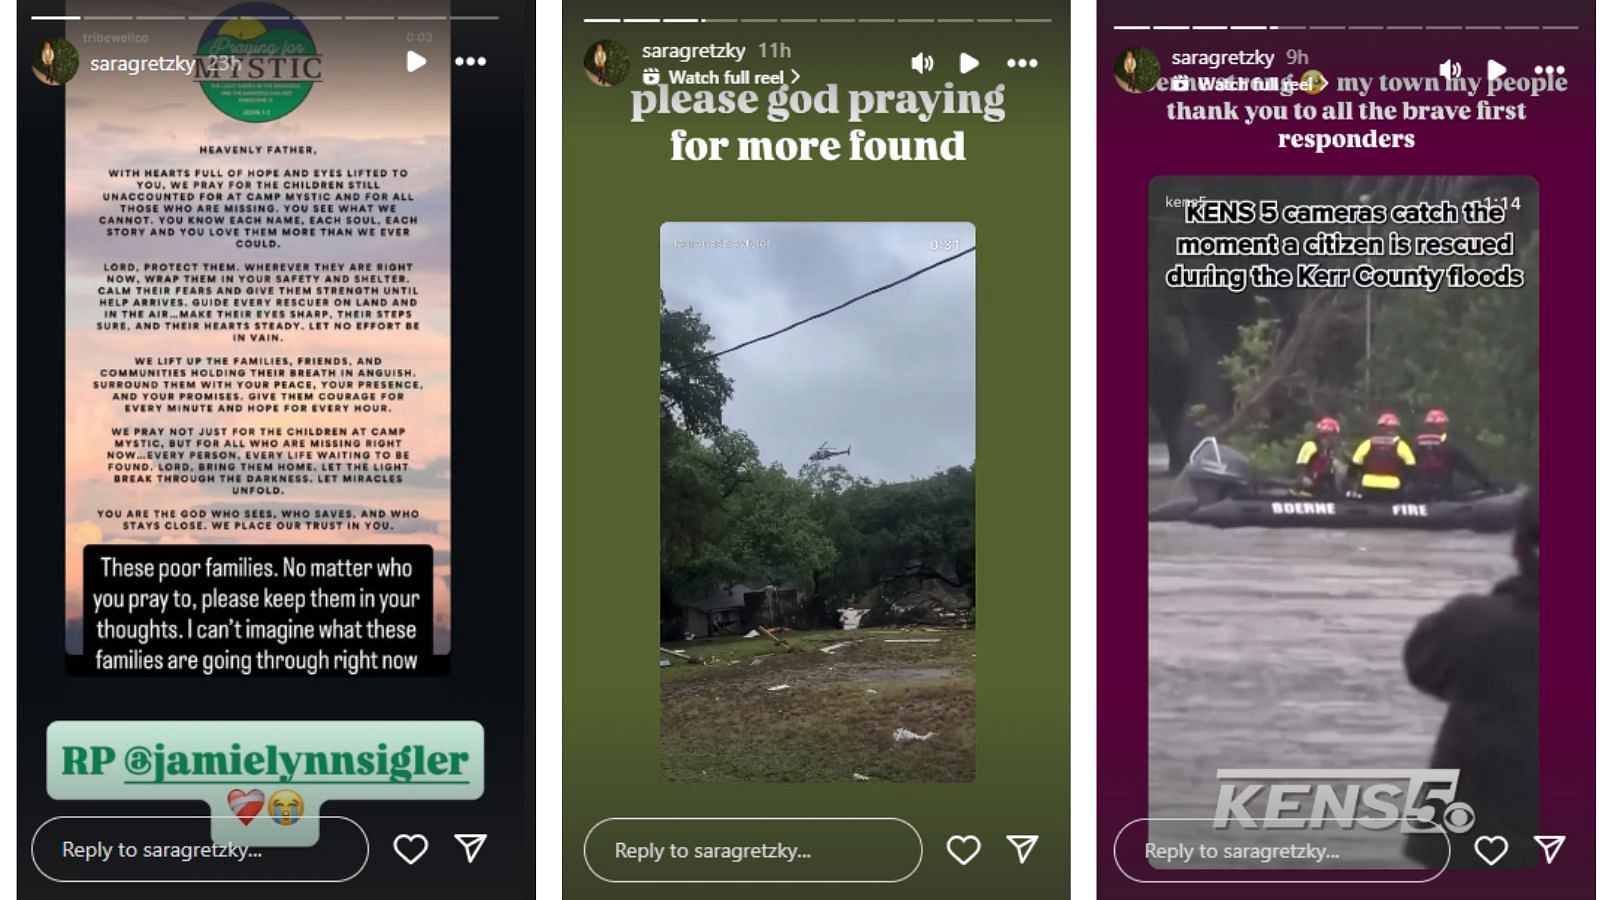Like the middle story with heart icon

[x=963, y=850]
